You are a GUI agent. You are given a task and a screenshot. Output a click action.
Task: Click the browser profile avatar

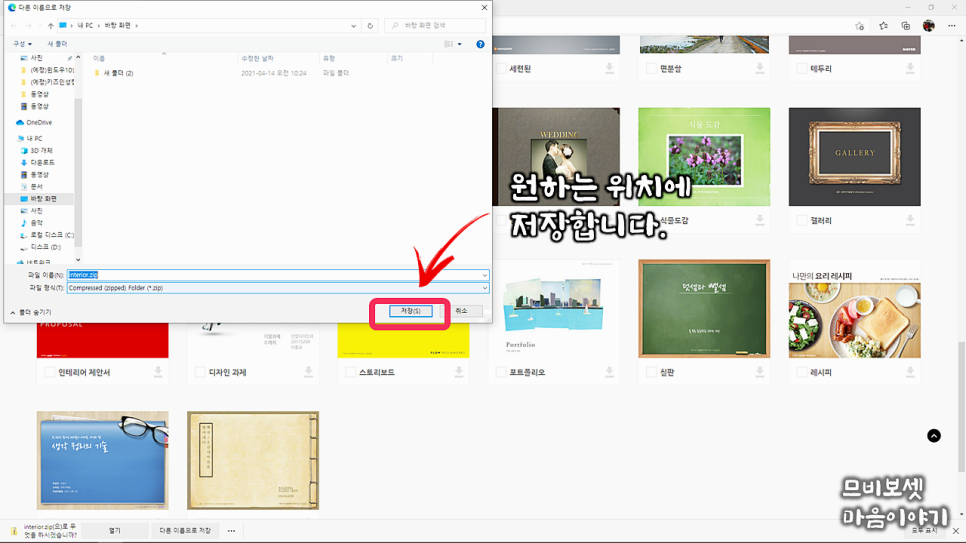[929, 26]
